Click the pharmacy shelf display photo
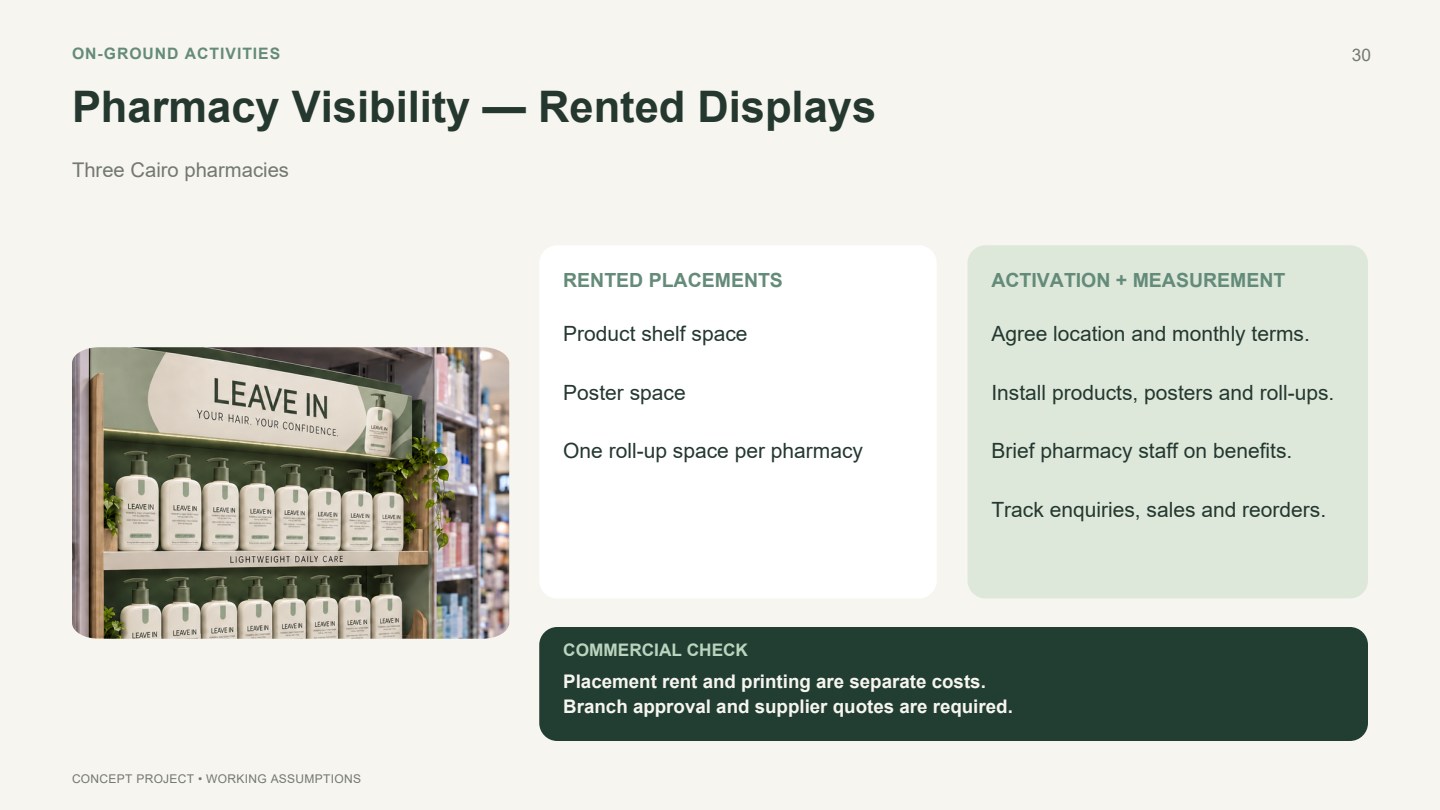 point(291,493)
